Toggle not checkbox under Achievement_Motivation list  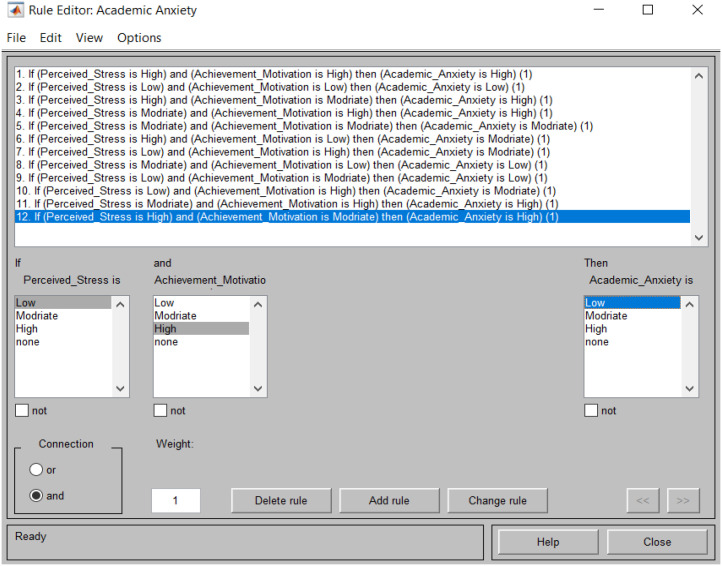point(160,410)
